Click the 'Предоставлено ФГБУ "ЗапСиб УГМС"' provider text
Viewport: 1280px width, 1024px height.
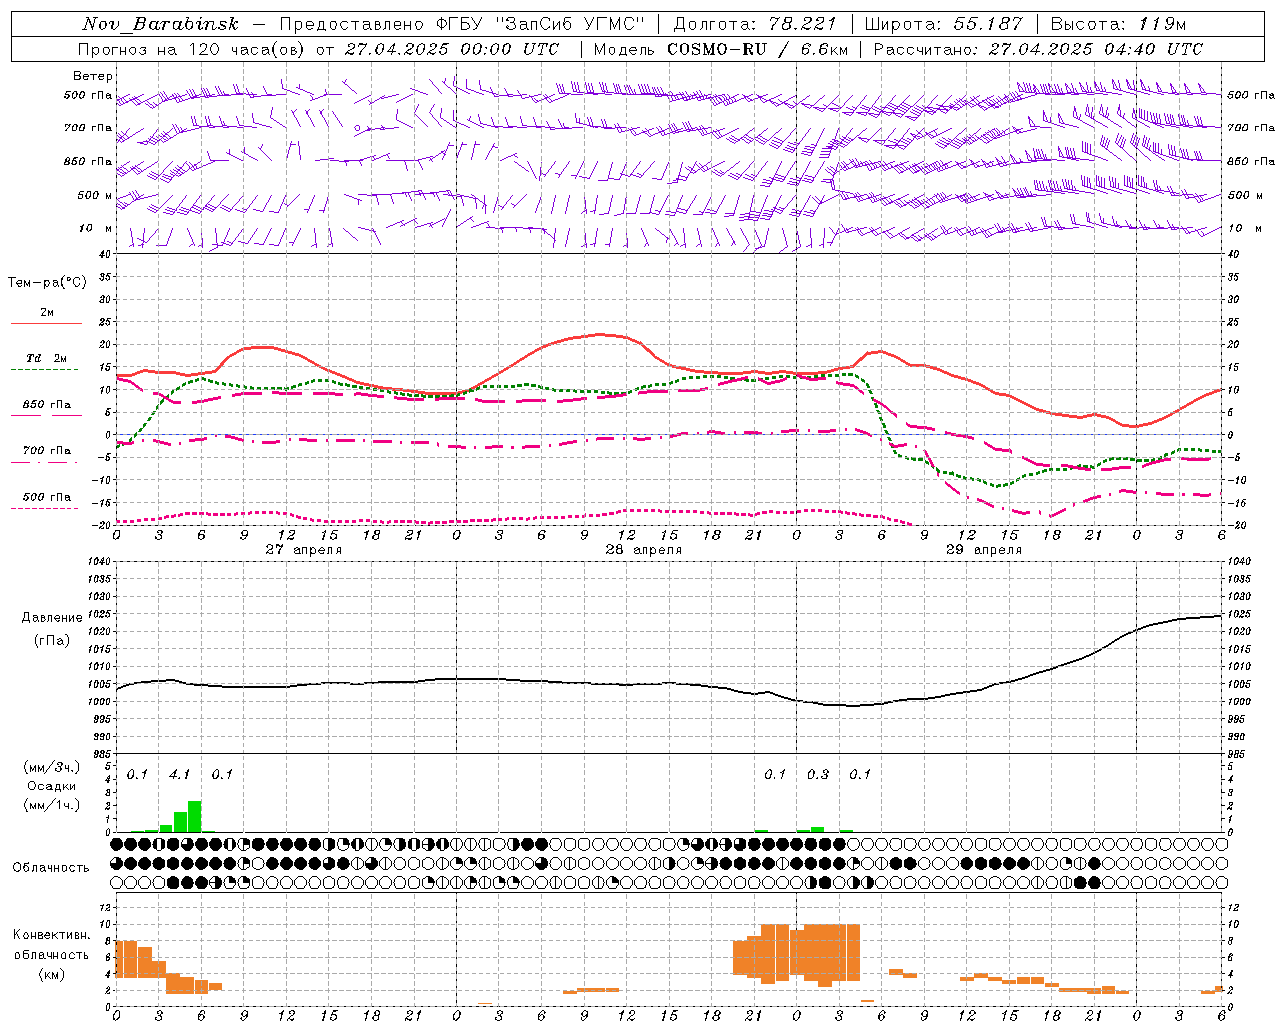(463, 24)
